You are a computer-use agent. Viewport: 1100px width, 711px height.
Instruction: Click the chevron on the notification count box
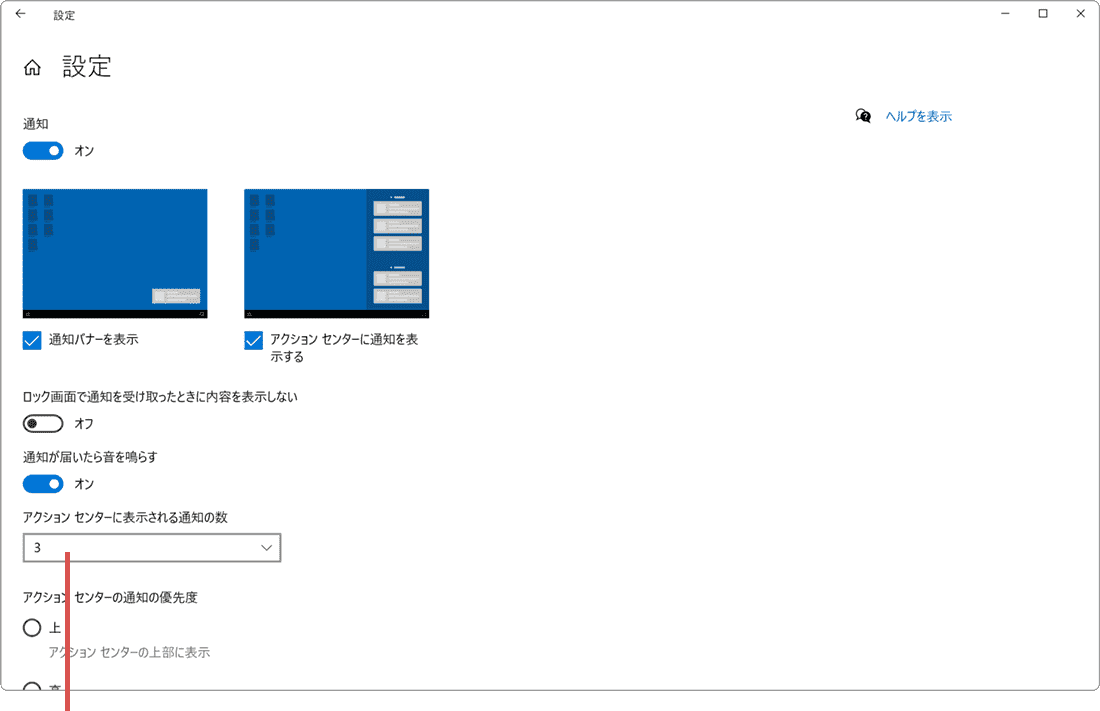click(x=265, y=548)
